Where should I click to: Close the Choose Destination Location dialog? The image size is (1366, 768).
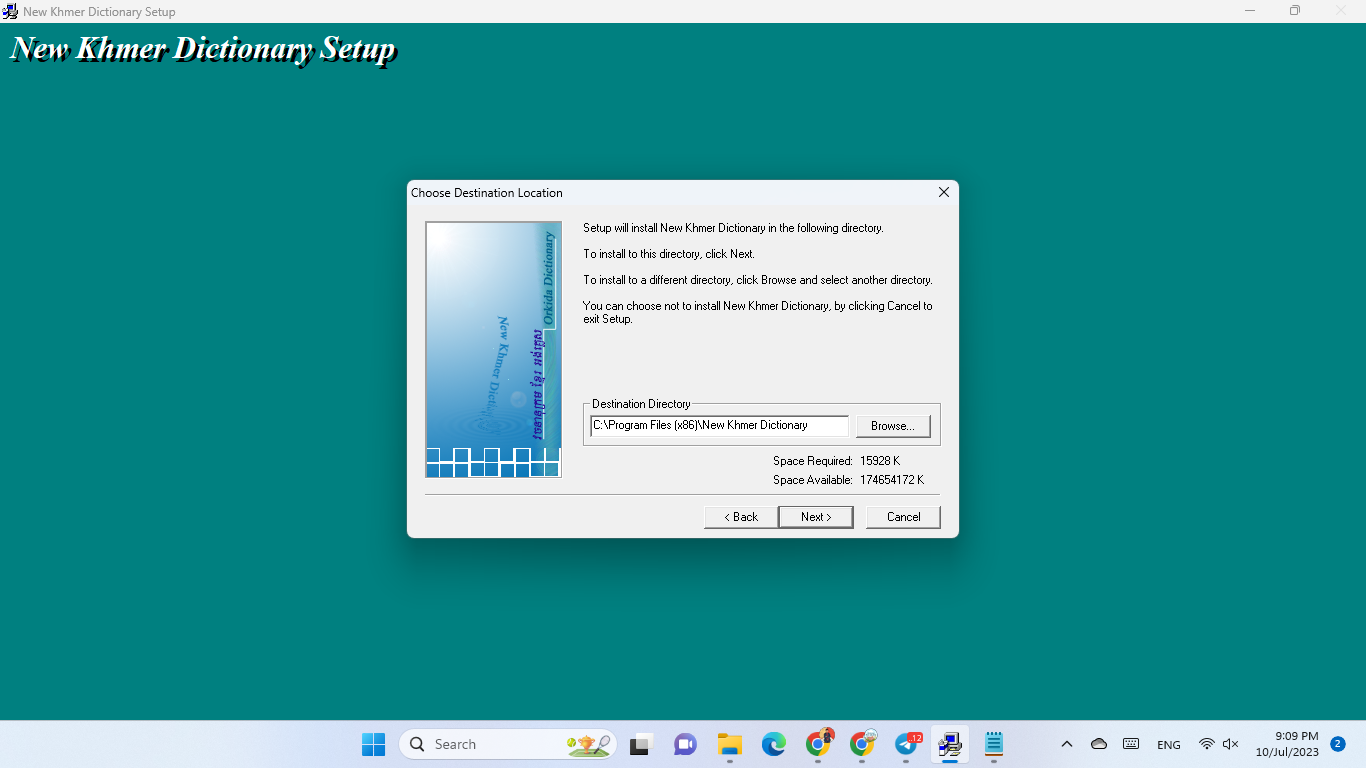(943, 192)
